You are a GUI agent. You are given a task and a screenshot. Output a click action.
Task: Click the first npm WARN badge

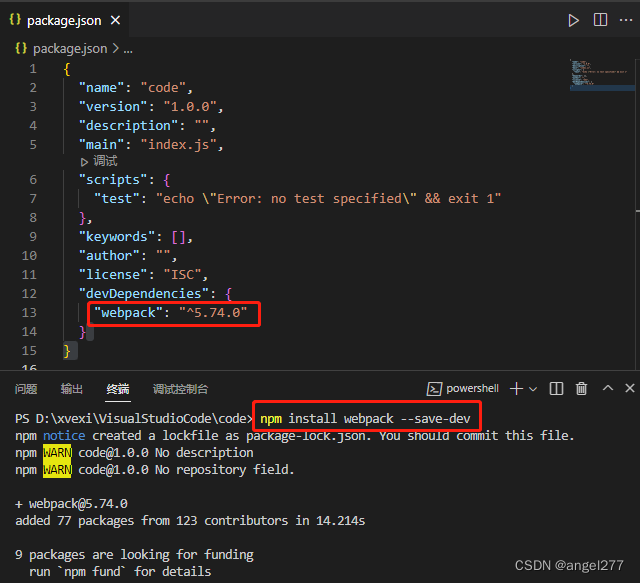point(57,453)
